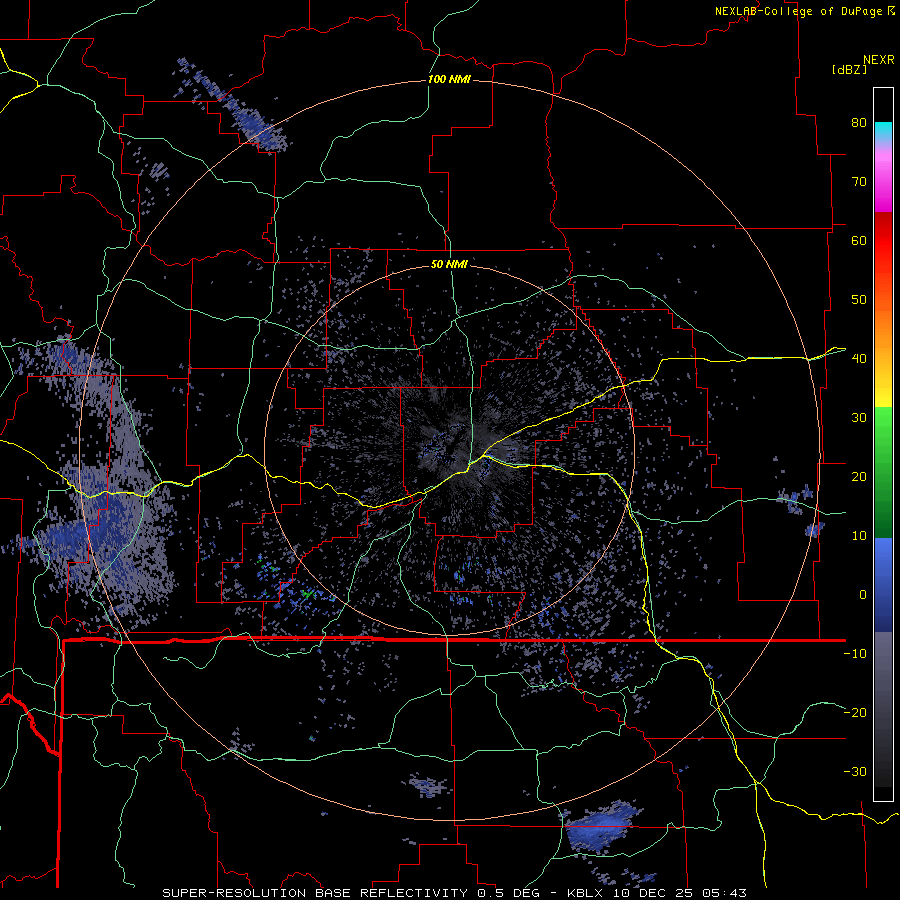Click the radar site center of the map
The height and width of the screenshot is (900, 900).
449,449
